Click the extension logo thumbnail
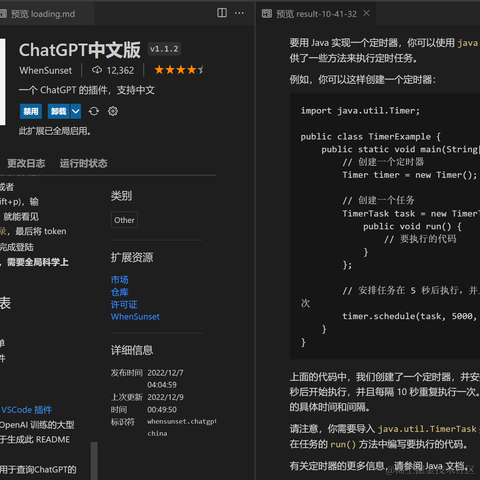 pyautogui.click(x=3, y=82)
